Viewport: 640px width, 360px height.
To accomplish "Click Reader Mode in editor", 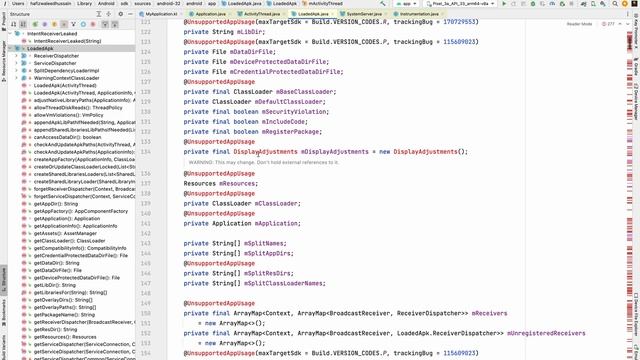I will click(x=579, y=24).
